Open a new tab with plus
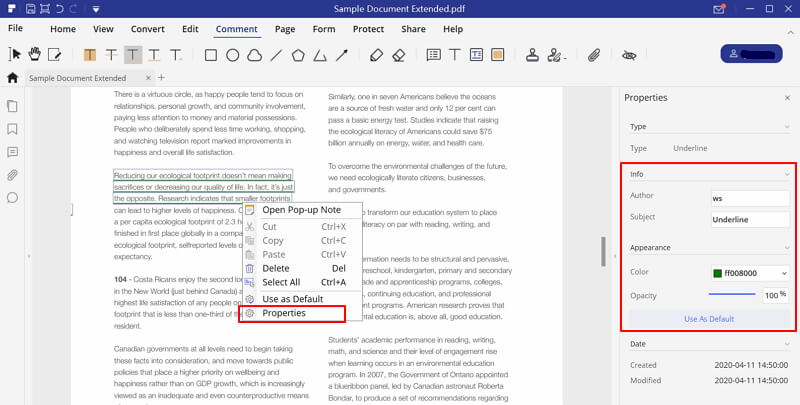The height and width of the screenshot is (405, 800). [x=162, y=78]
